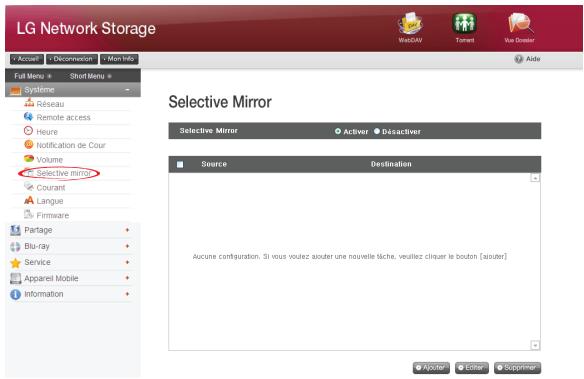Click the Source column header
This screenshot has height=379, width=584.
click(214, 164)
